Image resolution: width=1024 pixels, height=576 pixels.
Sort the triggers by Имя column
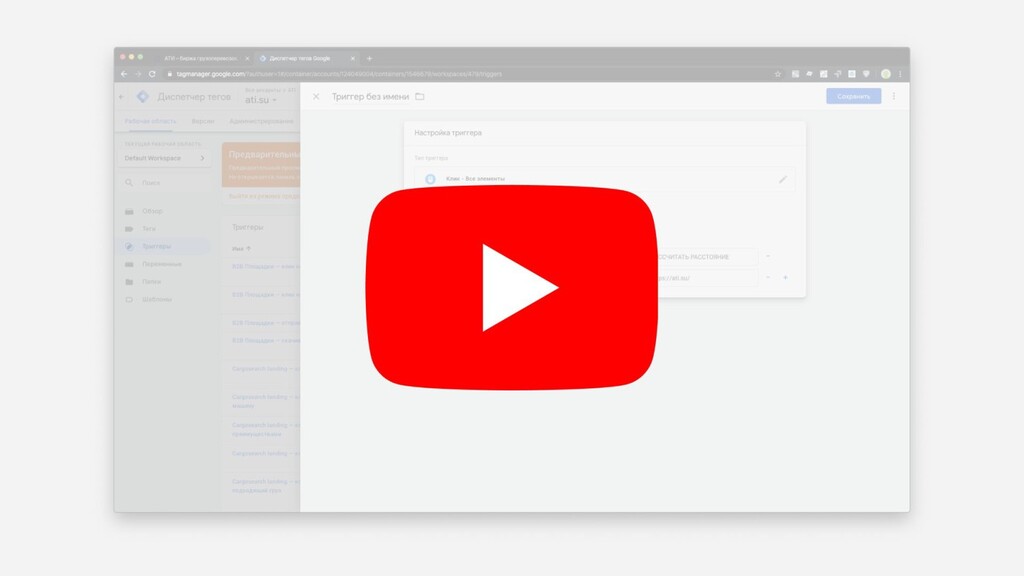click(241, 249)
